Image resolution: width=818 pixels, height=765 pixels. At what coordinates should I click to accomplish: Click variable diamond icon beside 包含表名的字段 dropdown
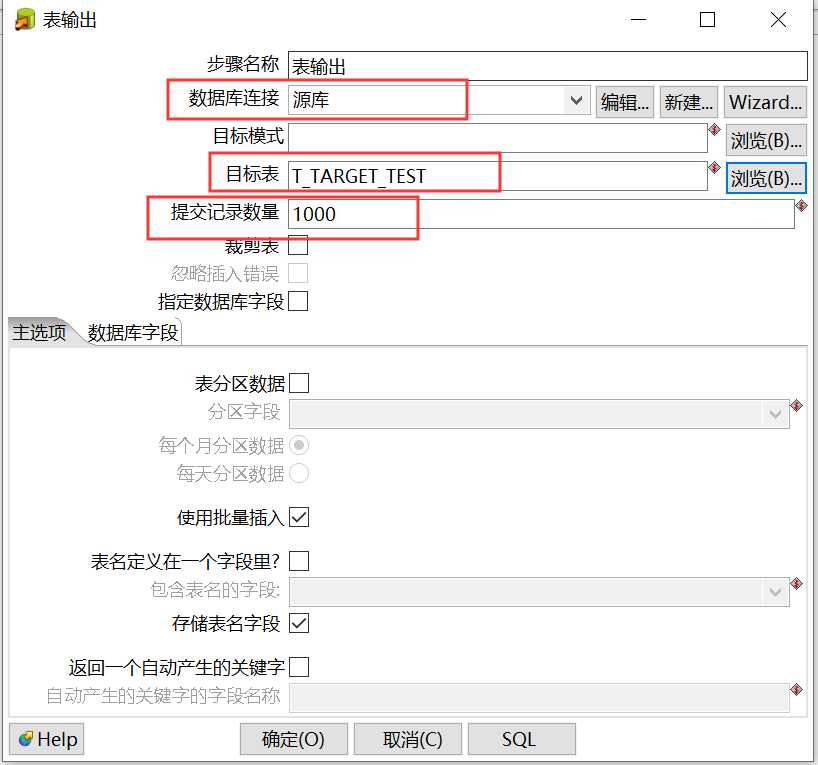point(796,583)
